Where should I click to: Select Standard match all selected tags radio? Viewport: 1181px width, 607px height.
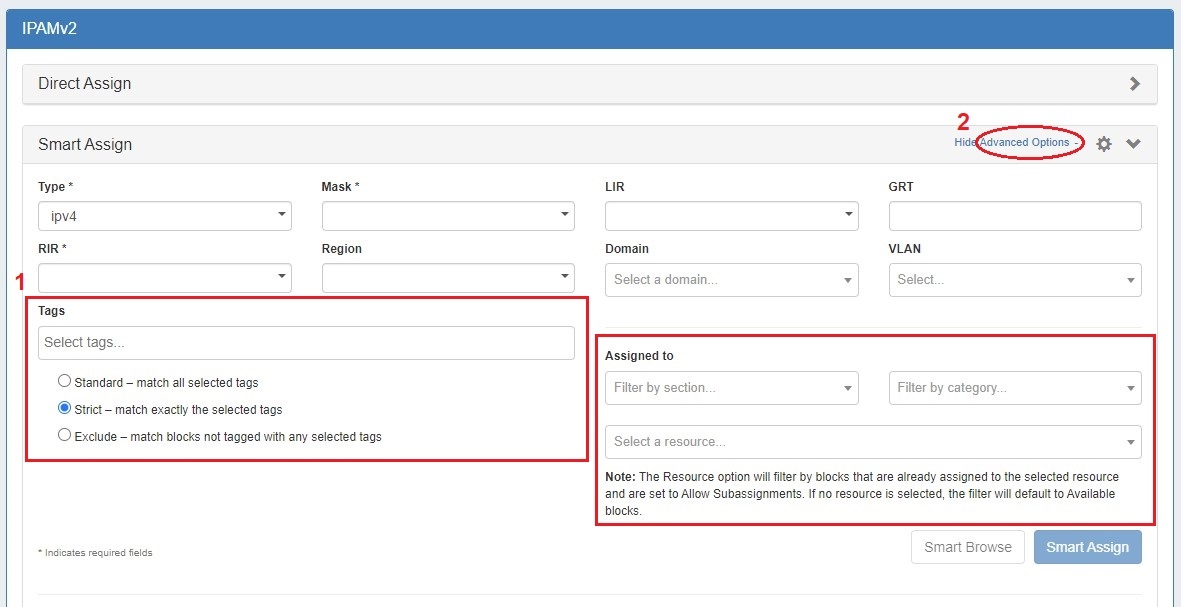tap(65, 381)
